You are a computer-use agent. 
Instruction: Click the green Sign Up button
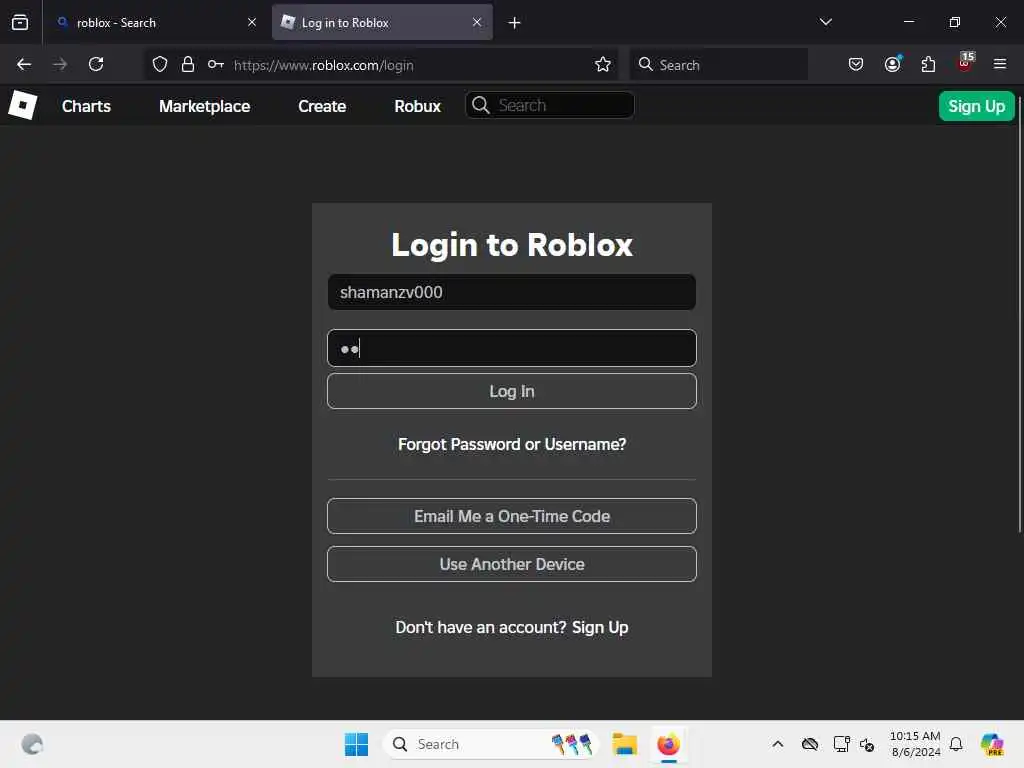click(x=976, y=106)
